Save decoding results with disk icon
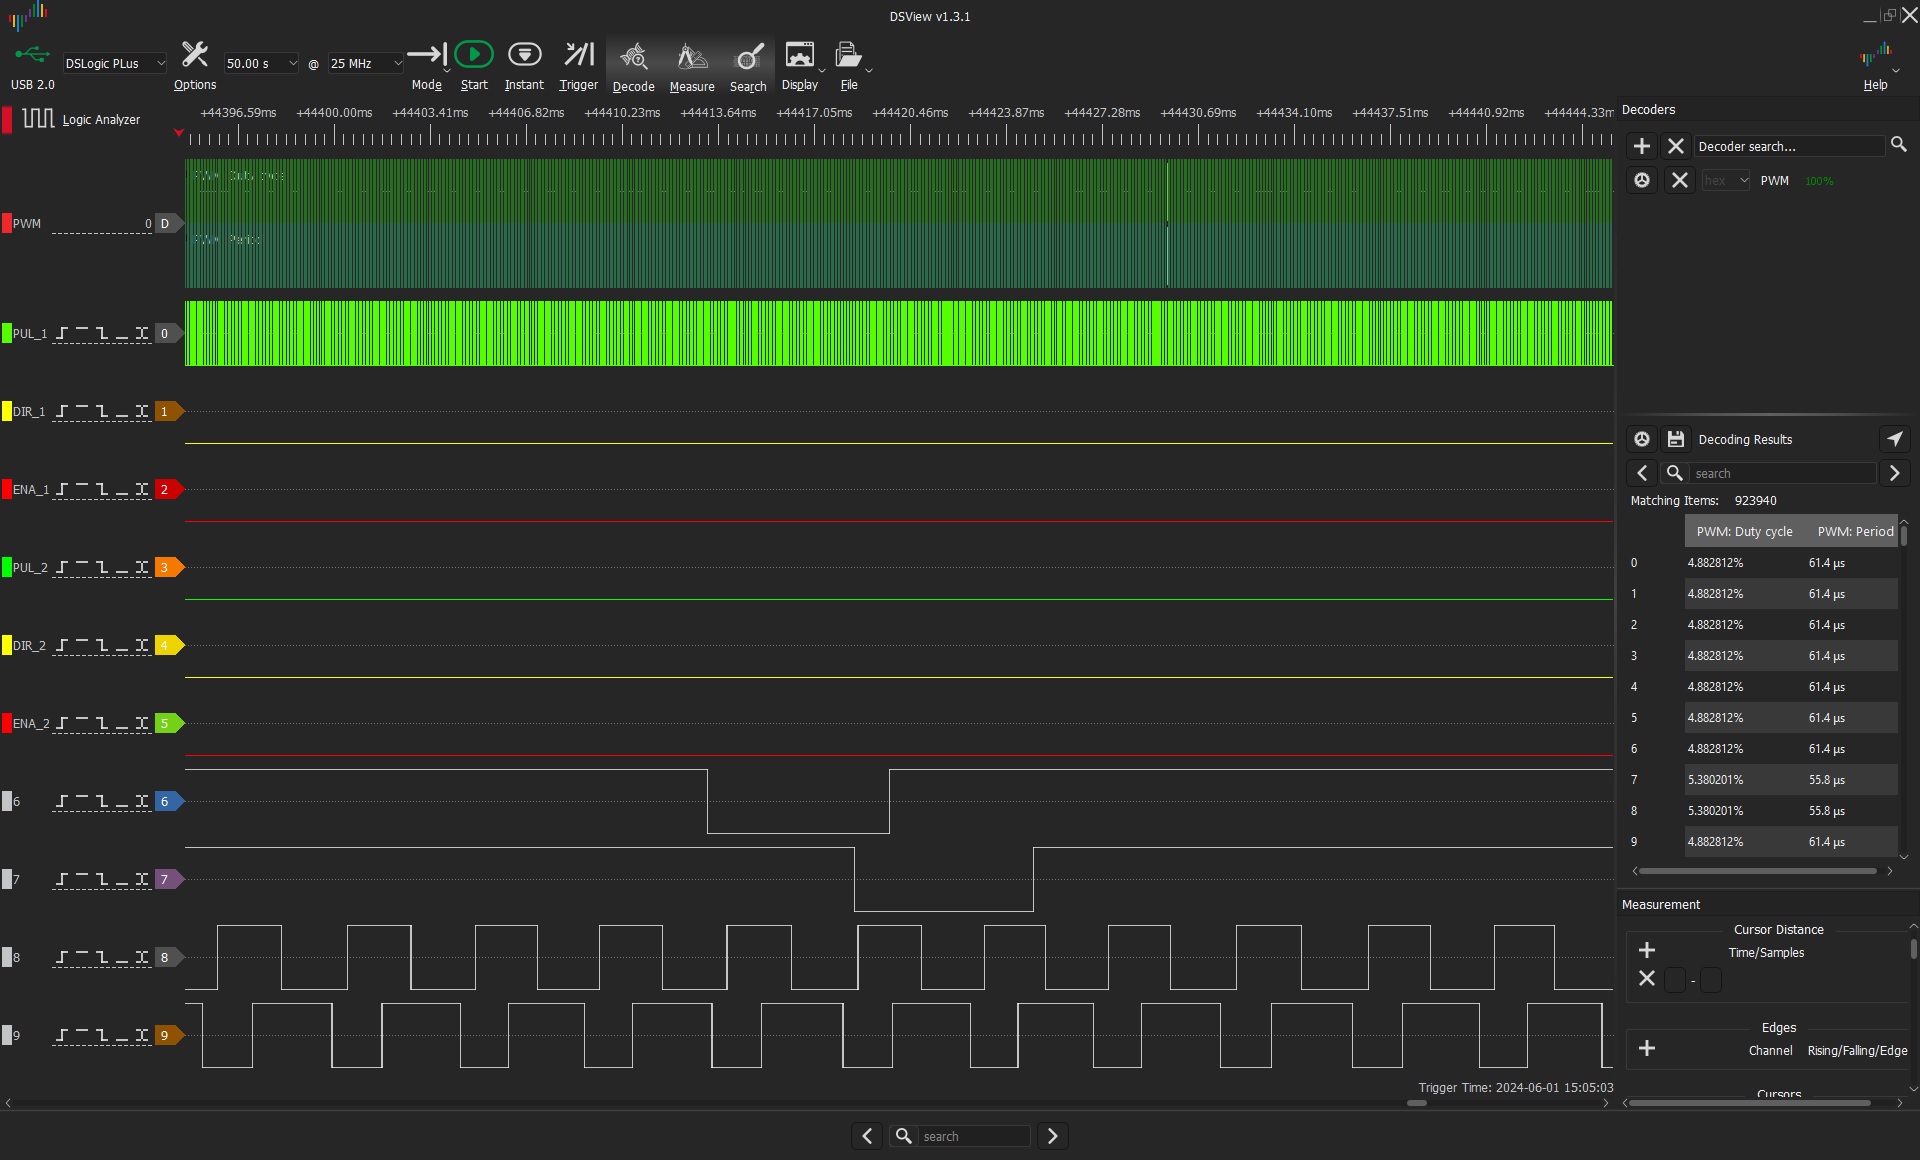The width and height of the screenshot is (1920, 1160). (x=1676, y=439)
